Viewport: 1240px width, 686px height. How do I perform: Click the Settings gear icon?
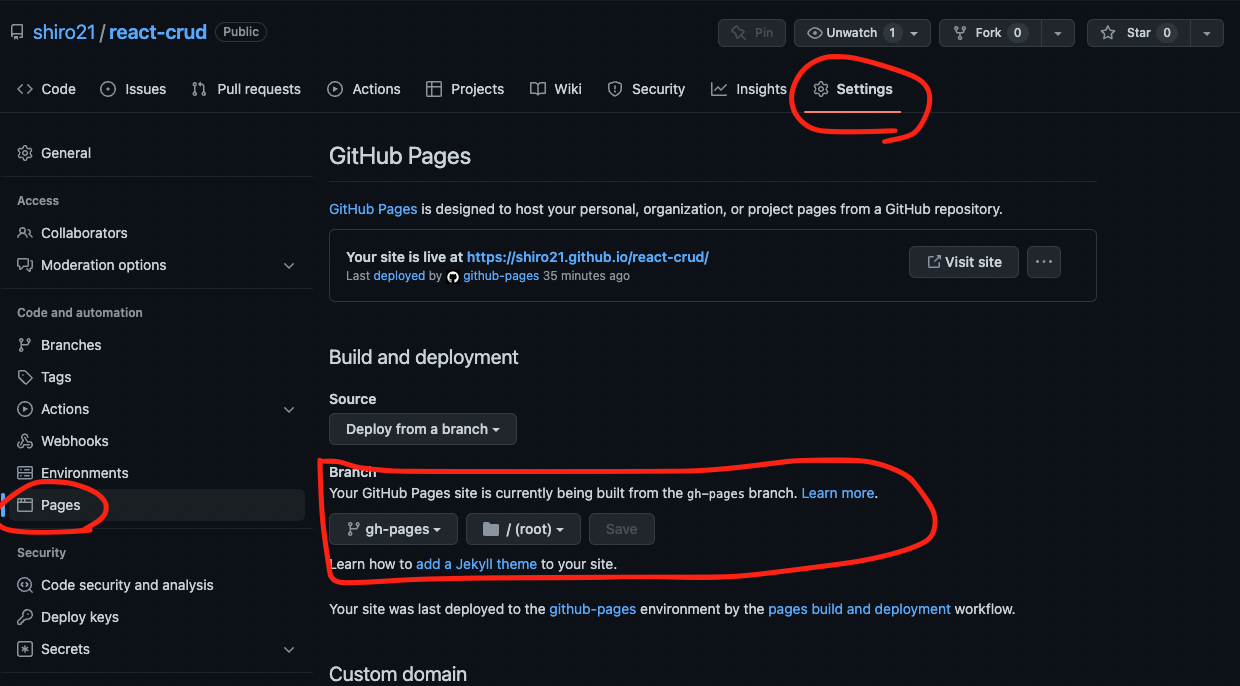point(821,89)
